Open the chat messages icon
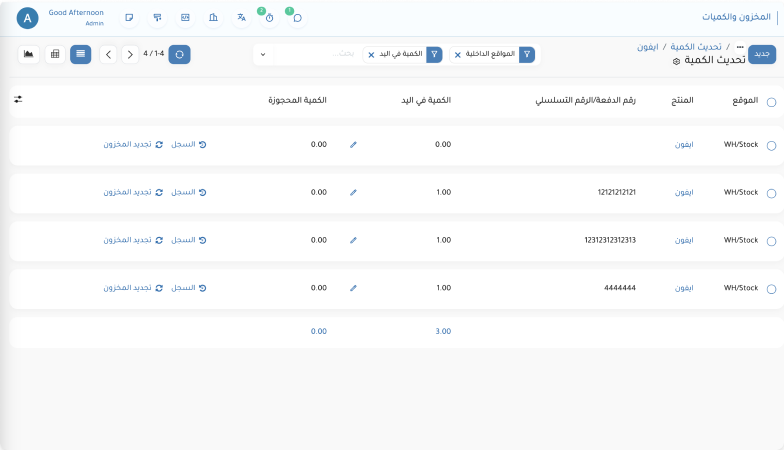The image size is (784, 450). 297,18
